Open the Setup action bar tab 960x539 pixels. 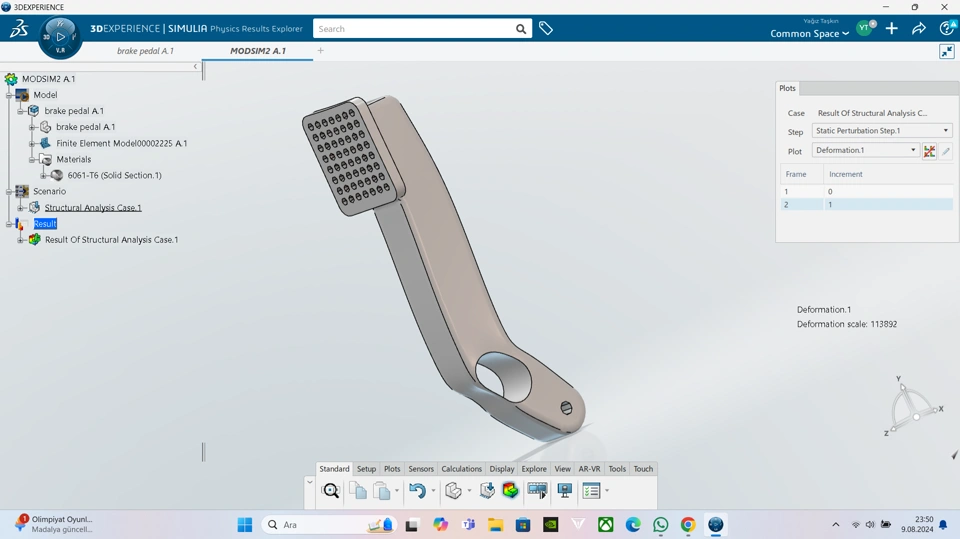[366, 469]
